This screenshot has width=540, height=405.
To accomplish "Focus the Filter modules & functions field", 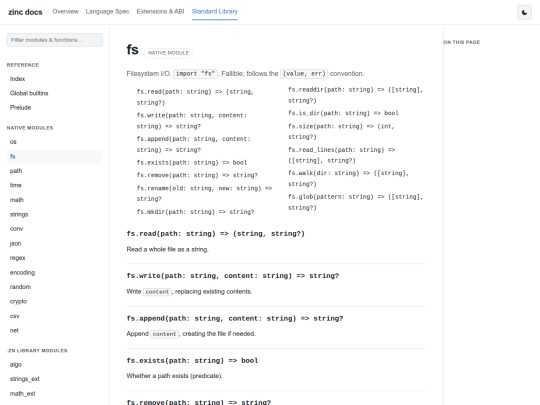I will pos(54,40).
